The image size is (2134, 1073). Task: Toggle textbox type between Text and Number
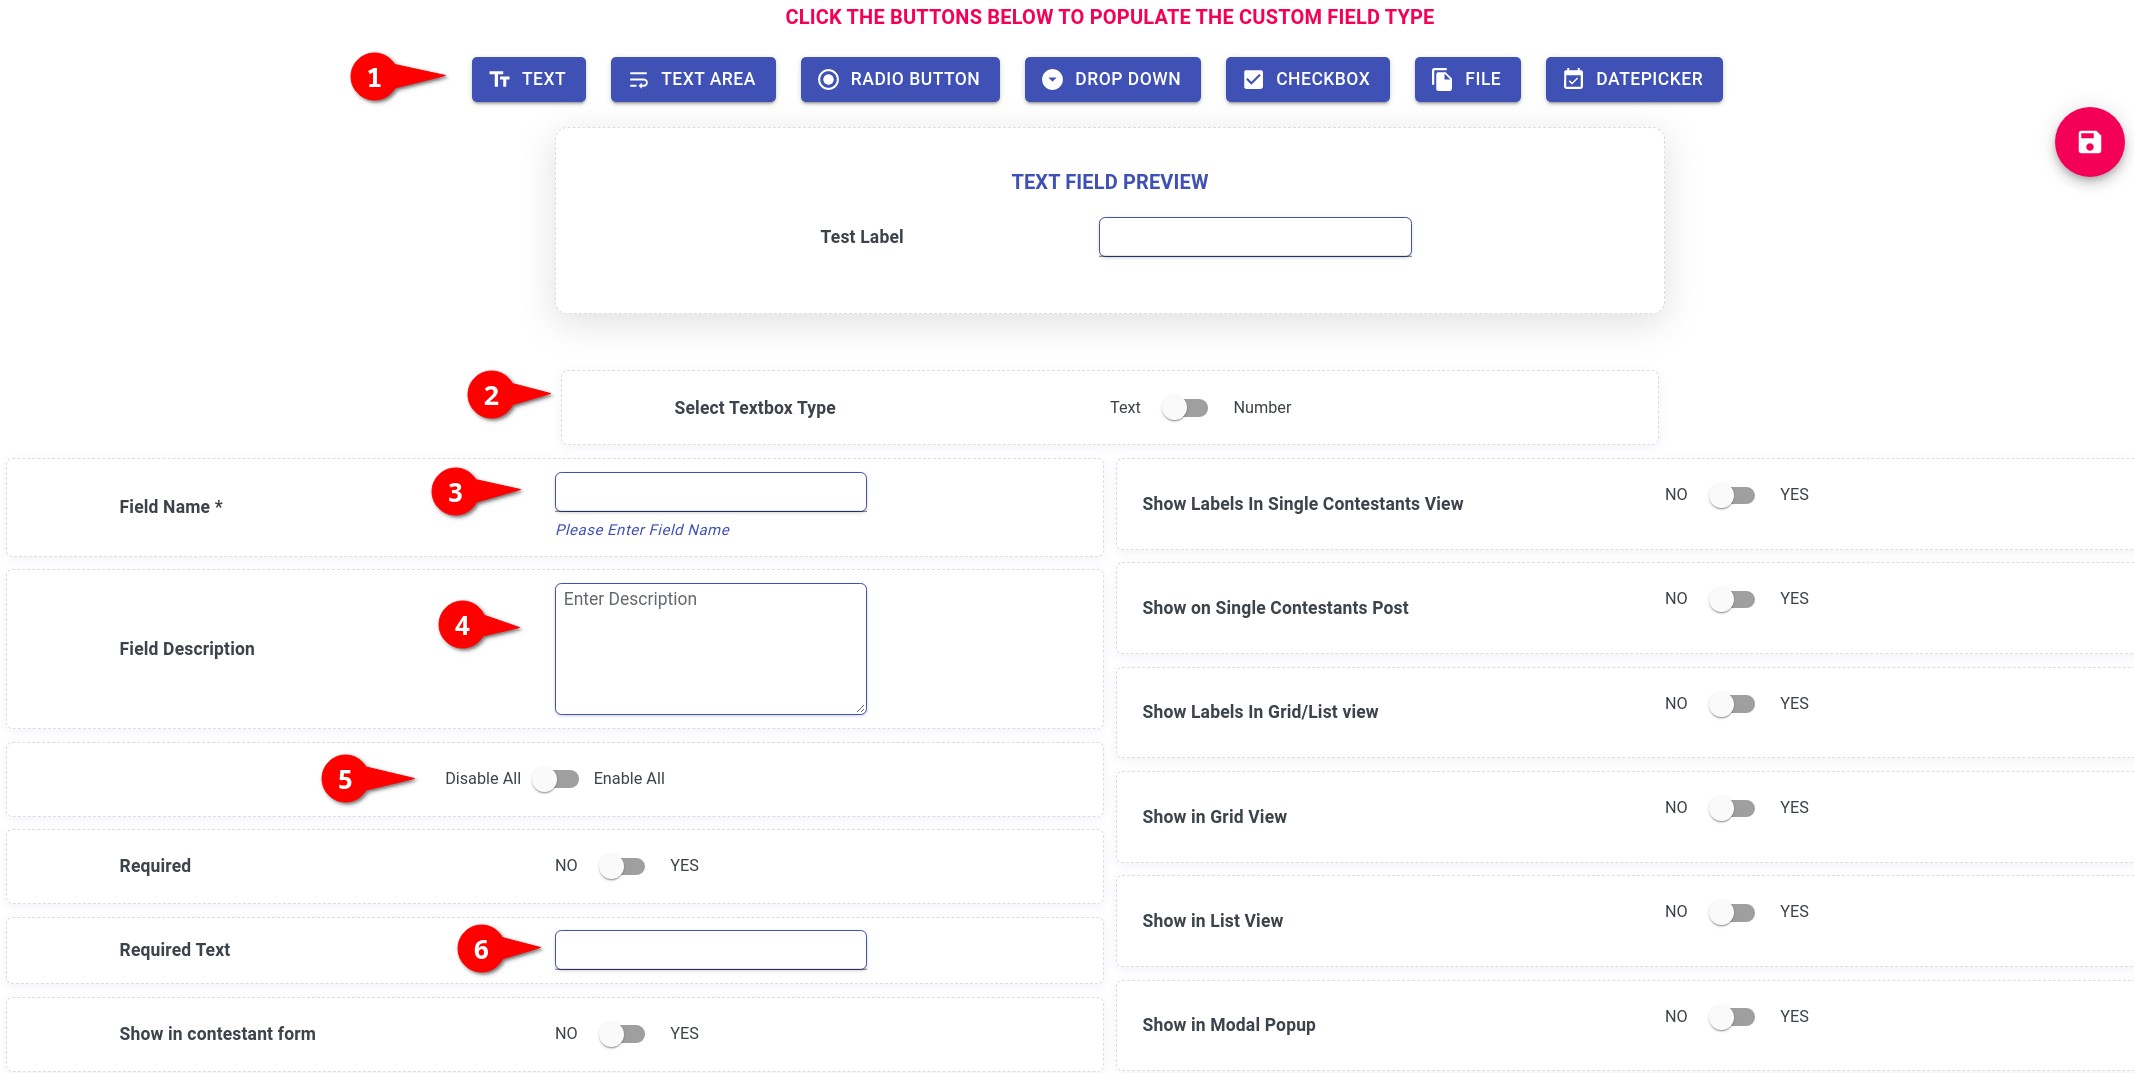pos(1185,408)
